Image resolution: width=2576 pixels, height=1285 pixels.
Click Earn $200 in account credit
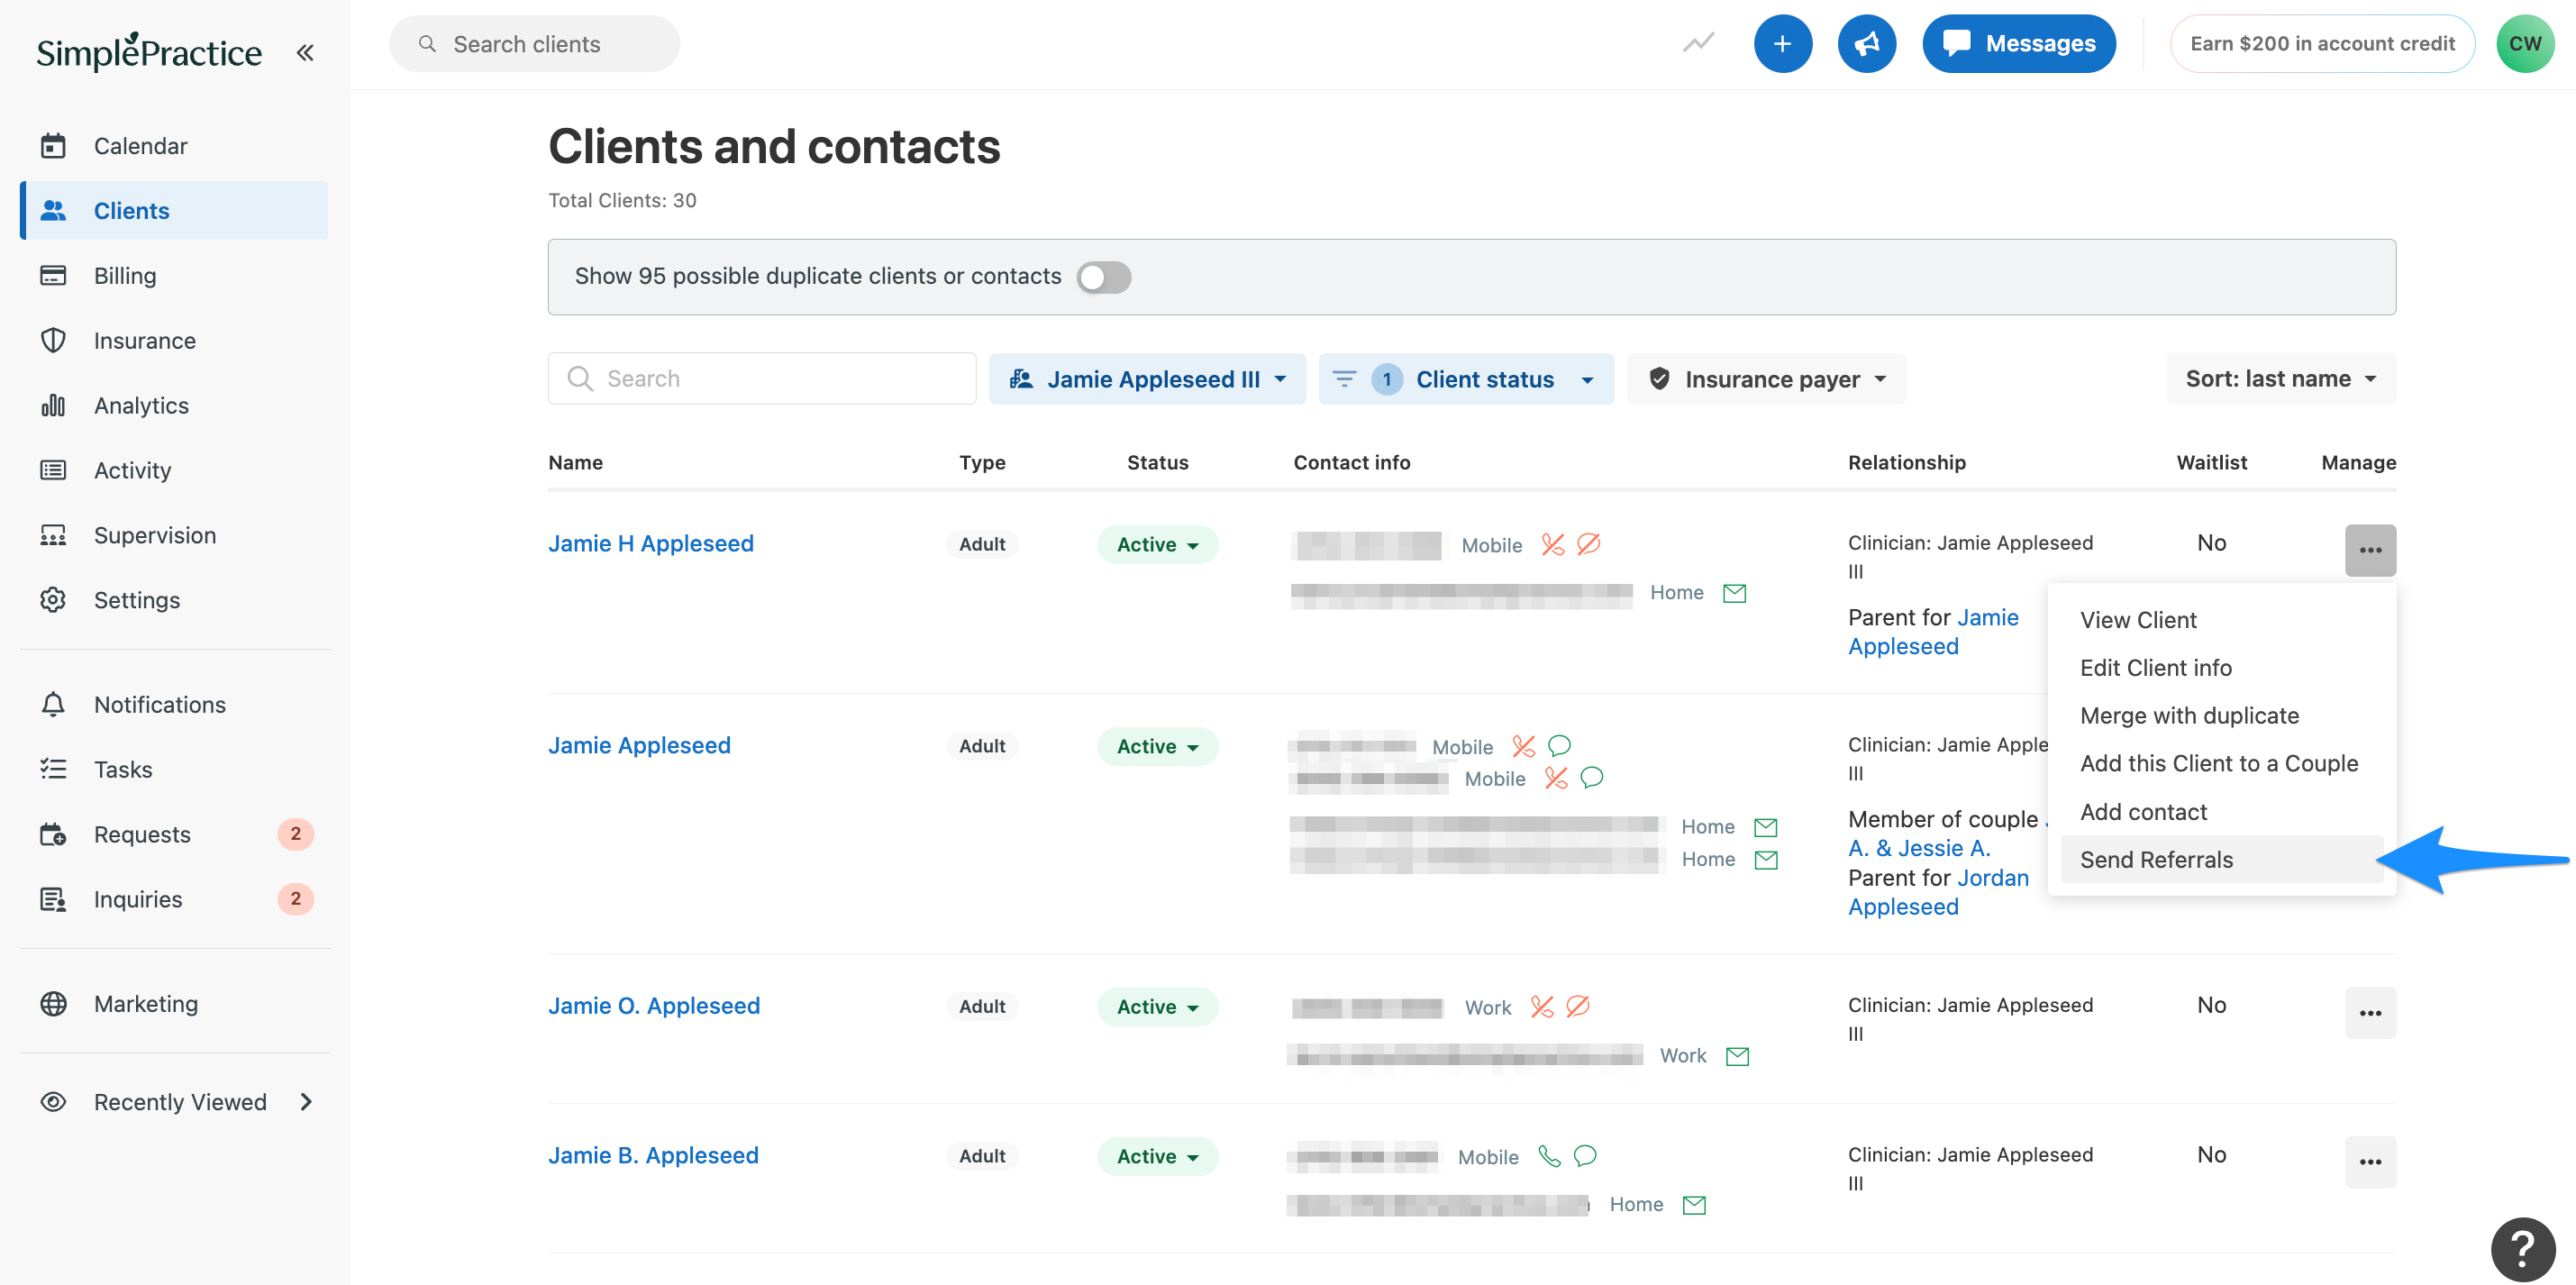coord(2321,43)
